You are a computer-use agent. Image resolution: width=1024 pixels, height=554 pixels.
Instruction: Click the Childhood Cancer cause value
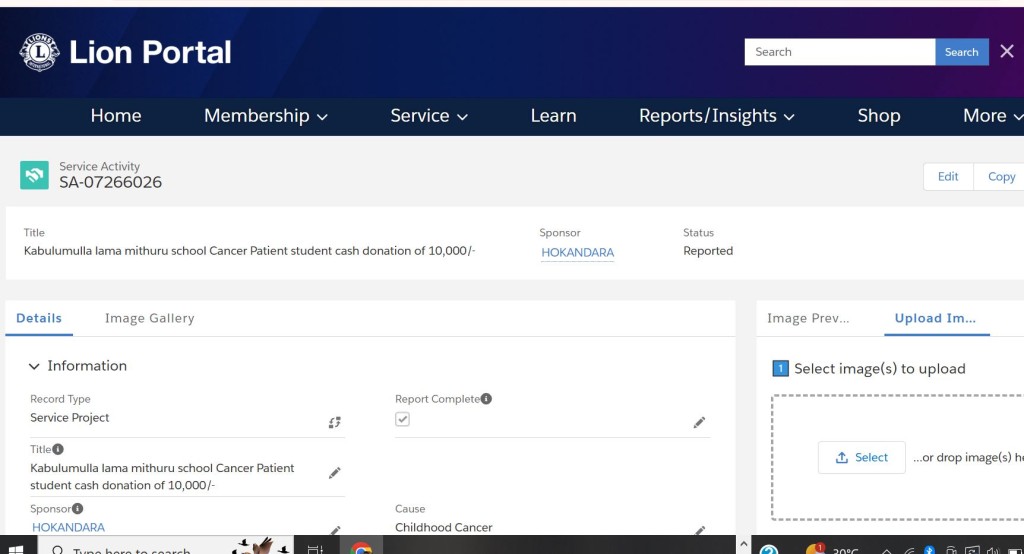[x=443, y=527]
